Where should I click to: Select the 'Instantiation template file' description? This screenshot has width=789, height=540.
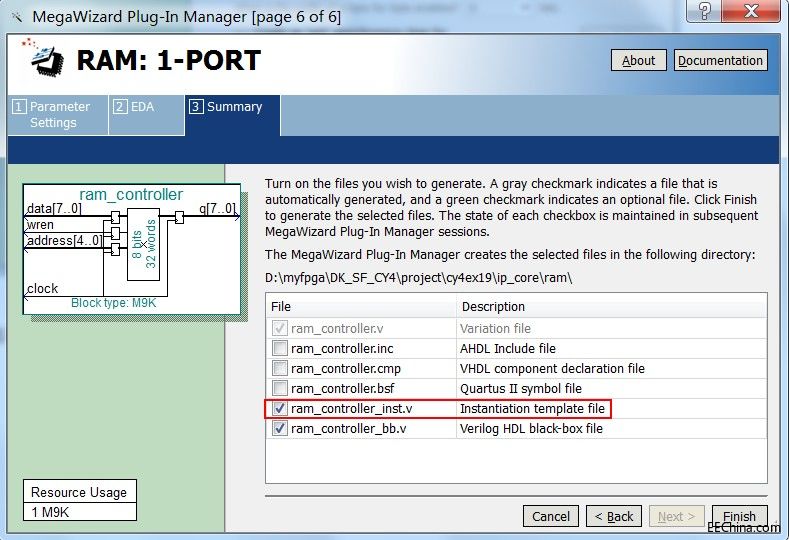point(532,409)
